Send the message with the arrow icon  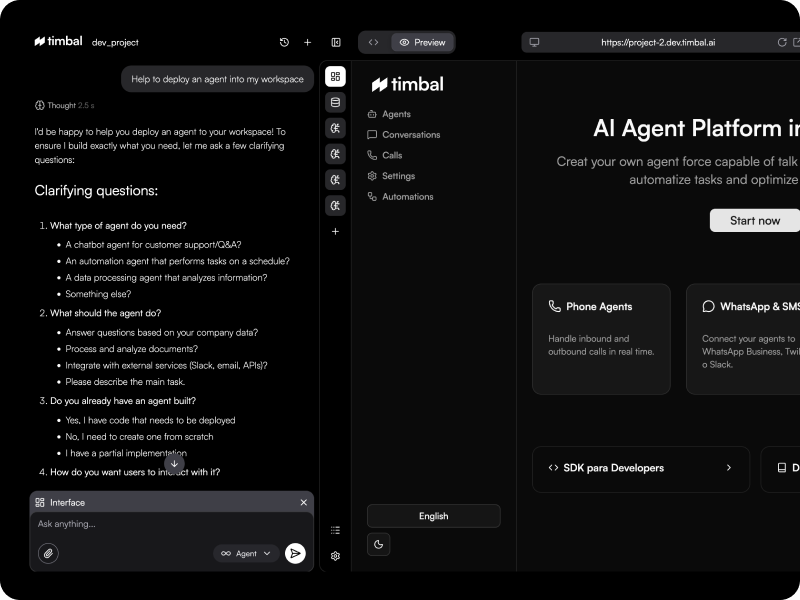[295, 552]
